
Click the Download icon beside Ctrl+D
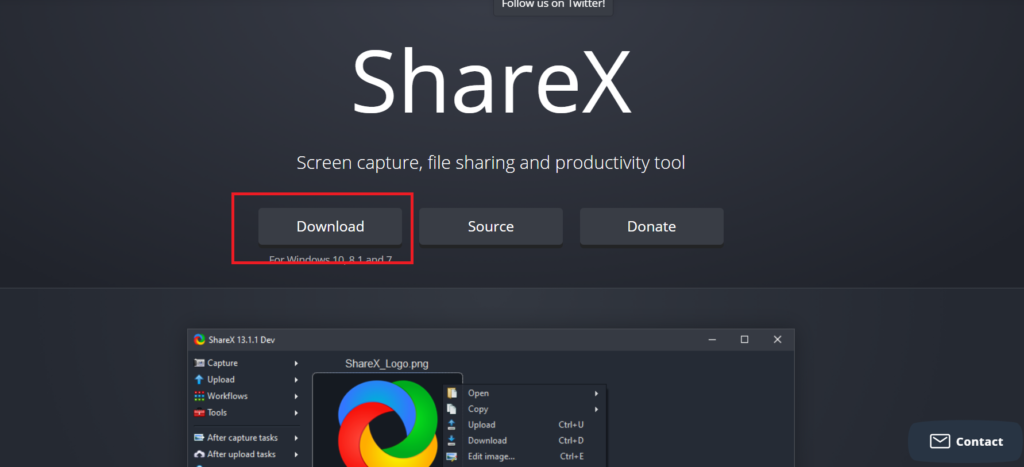tap(452, 440)
